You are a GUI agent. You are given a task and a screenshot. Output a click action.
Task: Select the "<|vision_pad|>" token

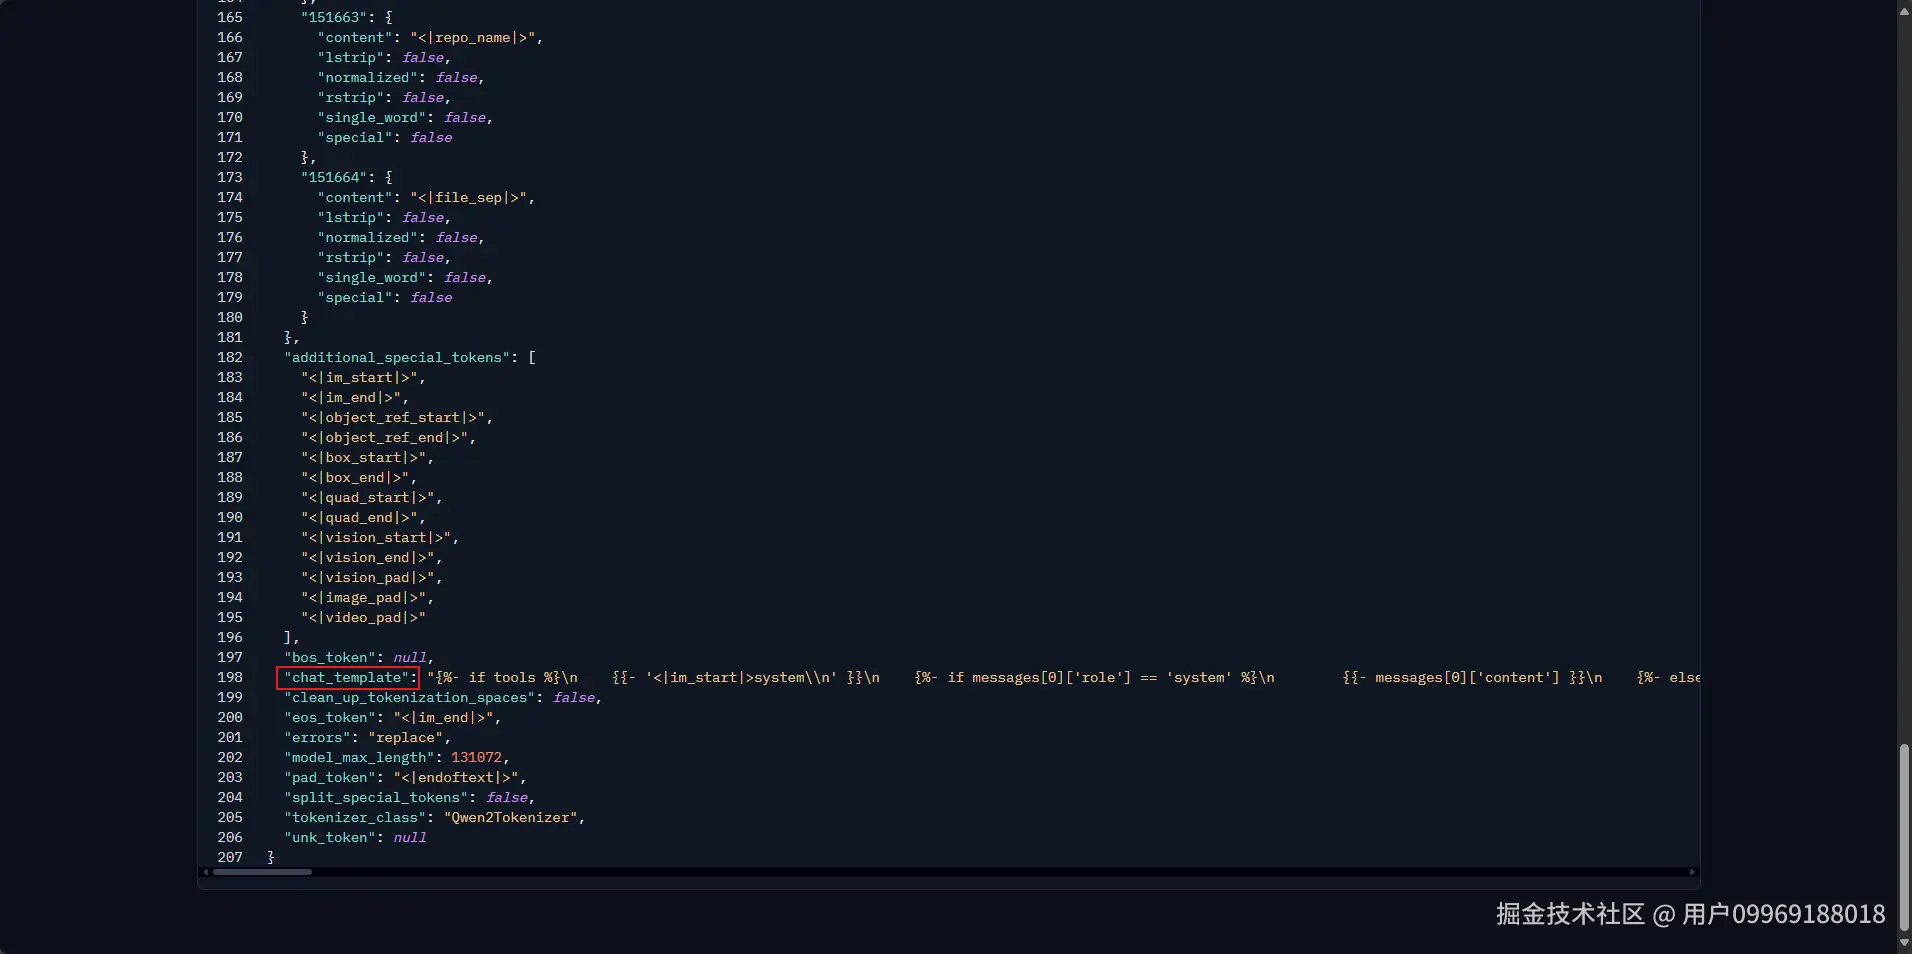click(x=367, y=578)
